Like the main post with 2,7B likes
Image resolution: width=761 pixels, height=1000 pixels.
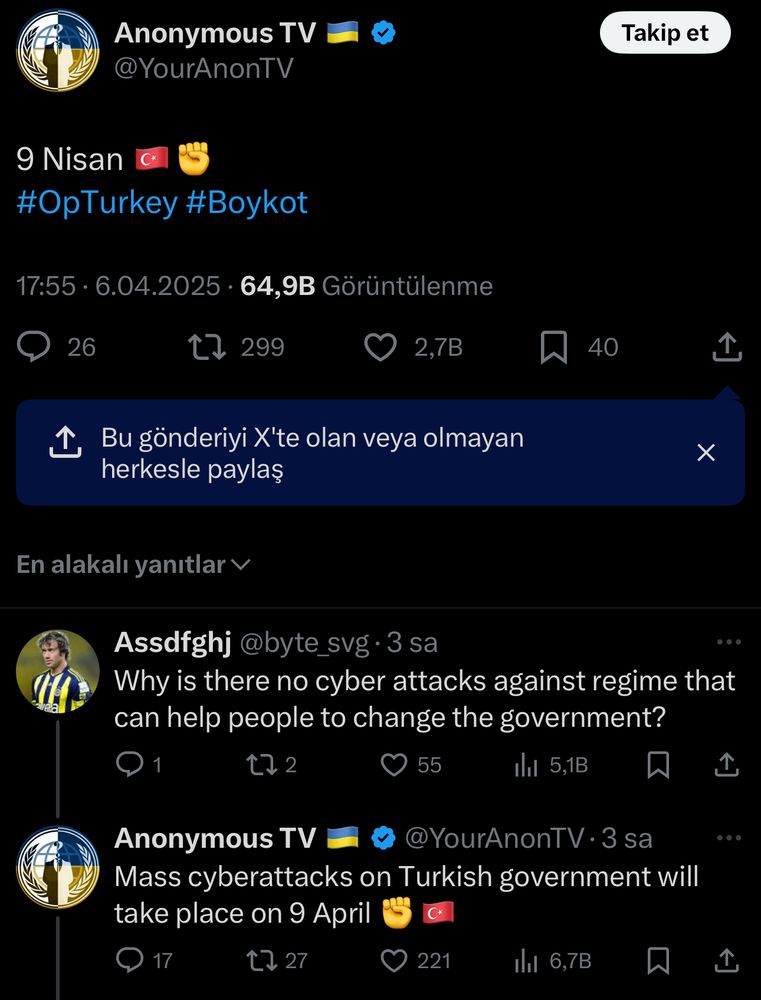380,347
